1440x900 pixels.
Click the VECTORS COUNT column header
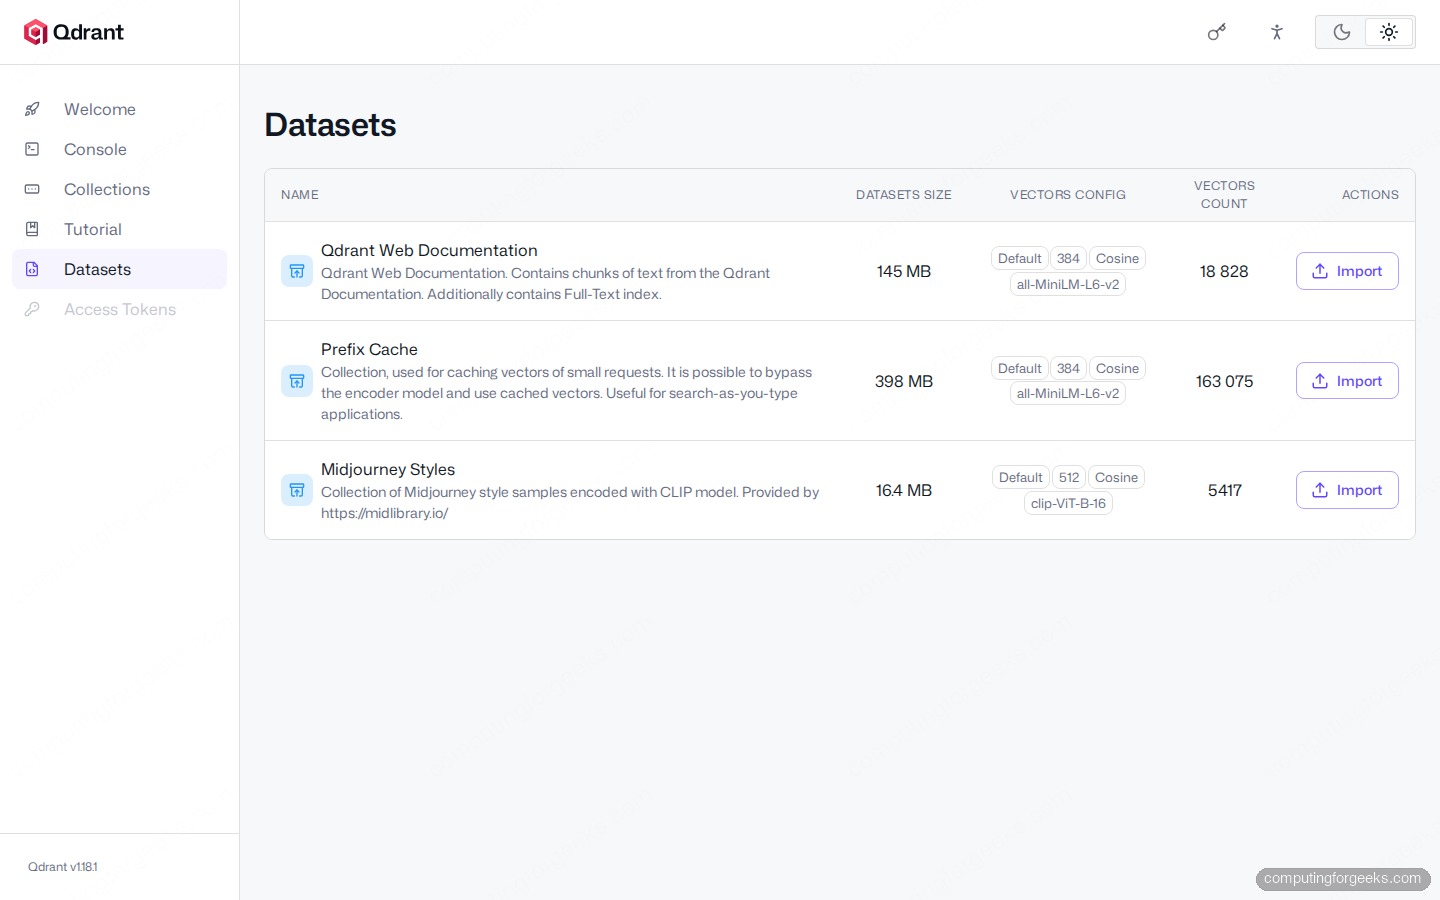(x=1224, y=195)
